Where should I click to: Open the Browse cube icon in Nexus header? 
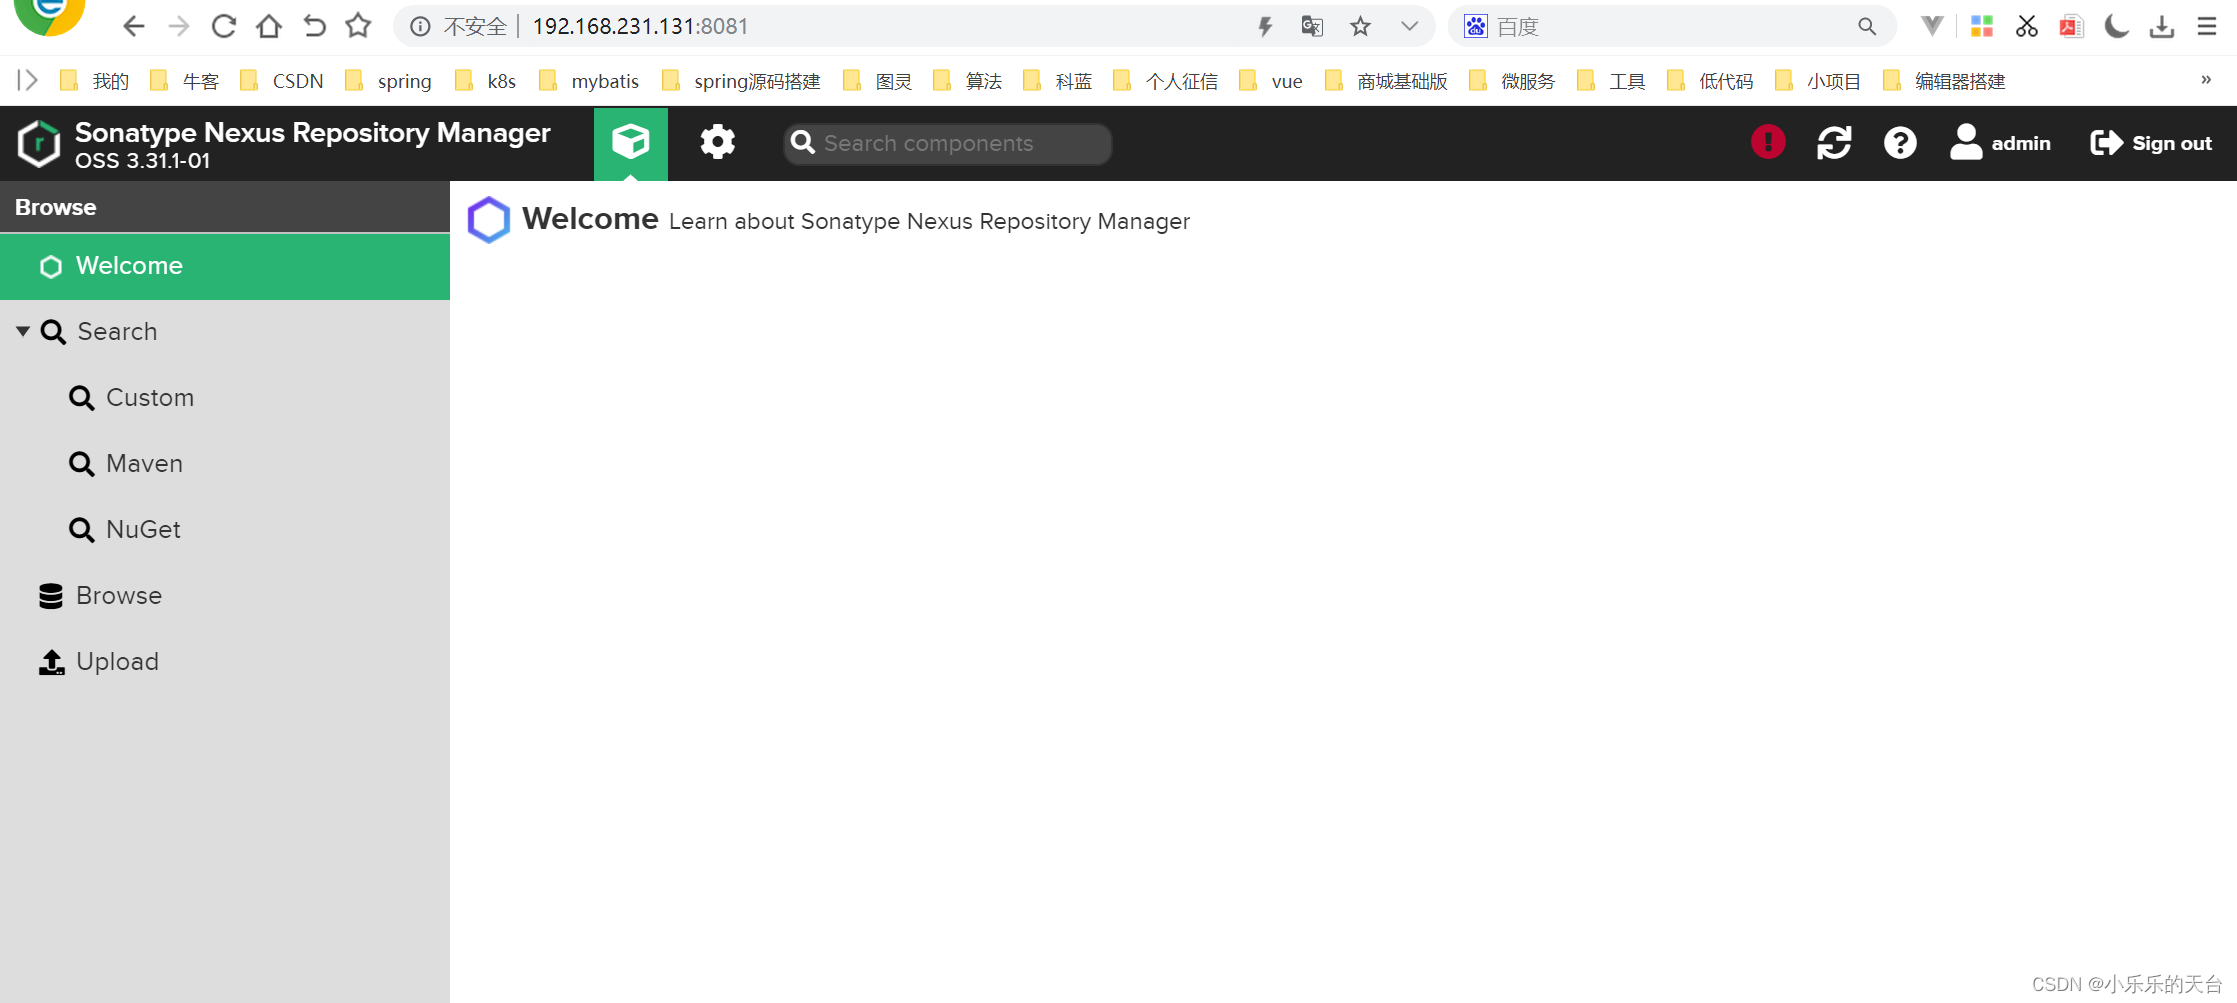[630, 143]
